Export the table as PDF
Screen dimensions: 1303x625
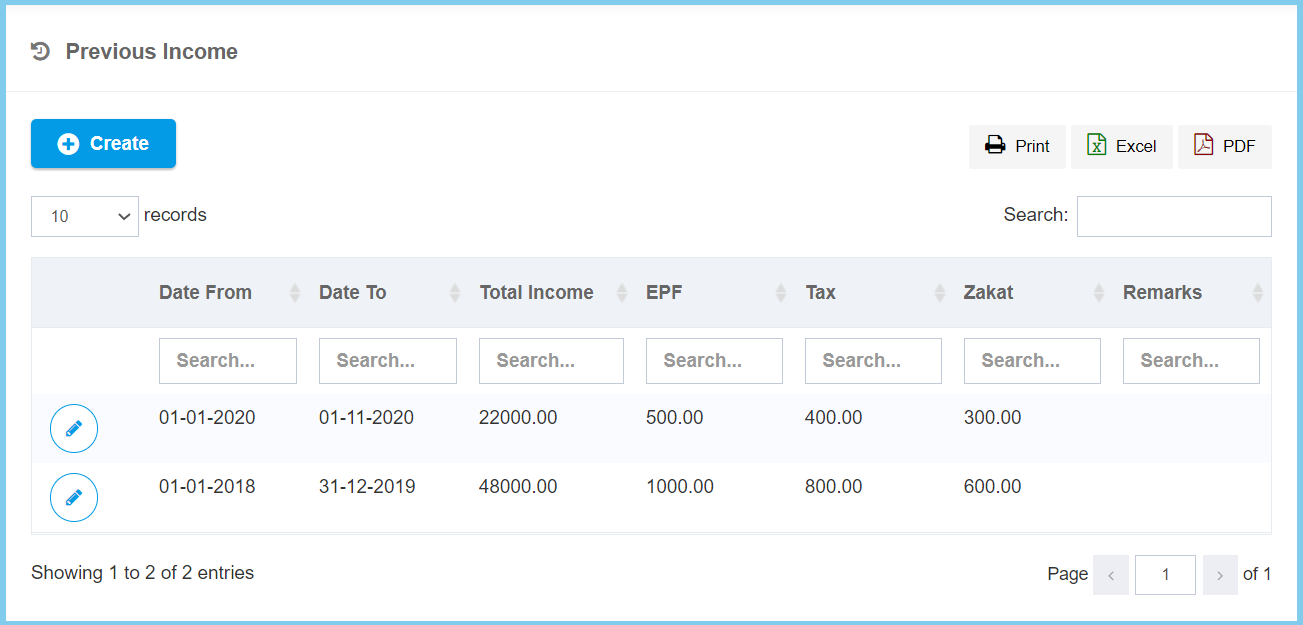(1224, 146)
